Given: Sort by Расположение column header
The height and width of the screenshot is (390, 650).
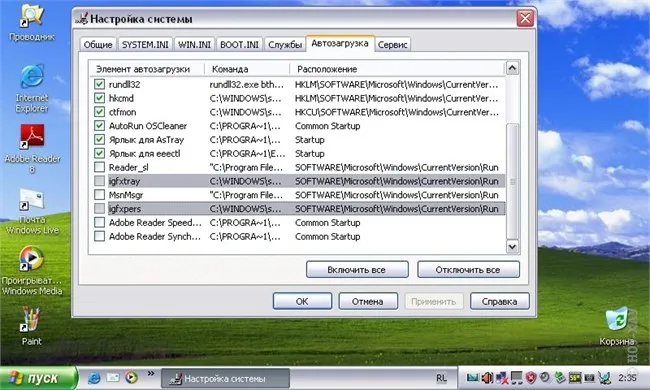Looking at the screenshot, I should click(397, 69).
